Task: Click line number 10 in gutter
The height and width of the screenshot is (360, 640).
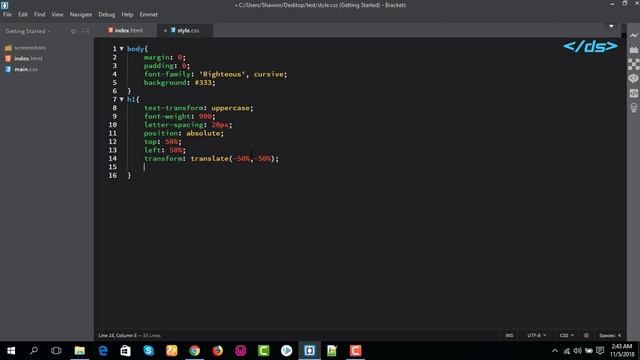Action: (x=112, y=124)
